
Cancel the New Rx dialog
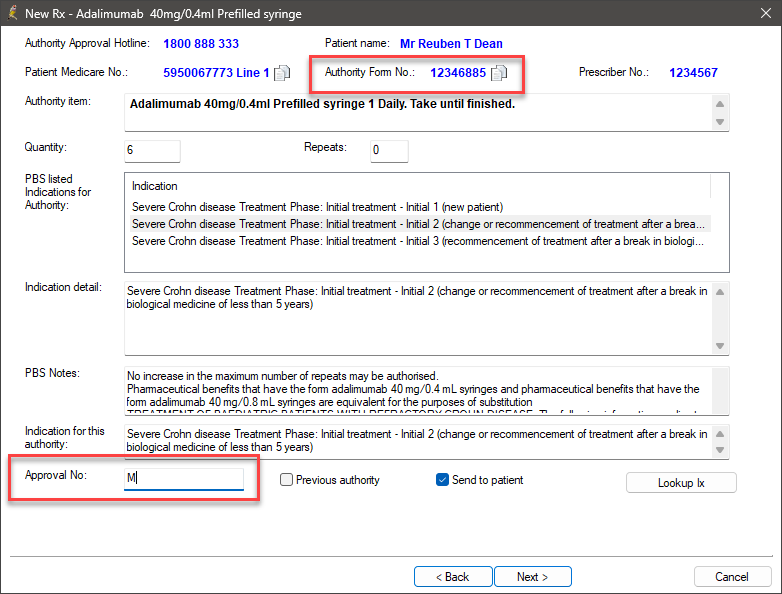point(732,577)
